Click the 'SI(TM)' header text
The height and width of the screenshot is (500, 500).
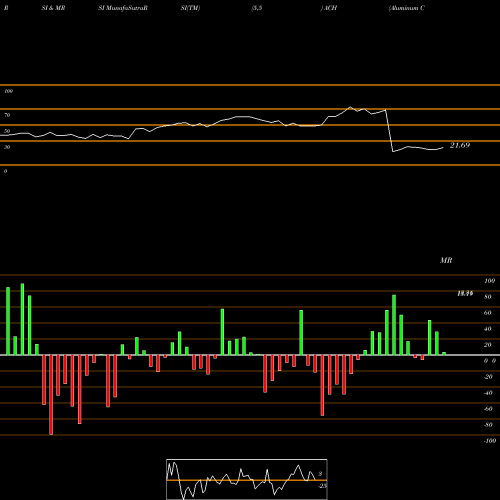tap(190, 8)
